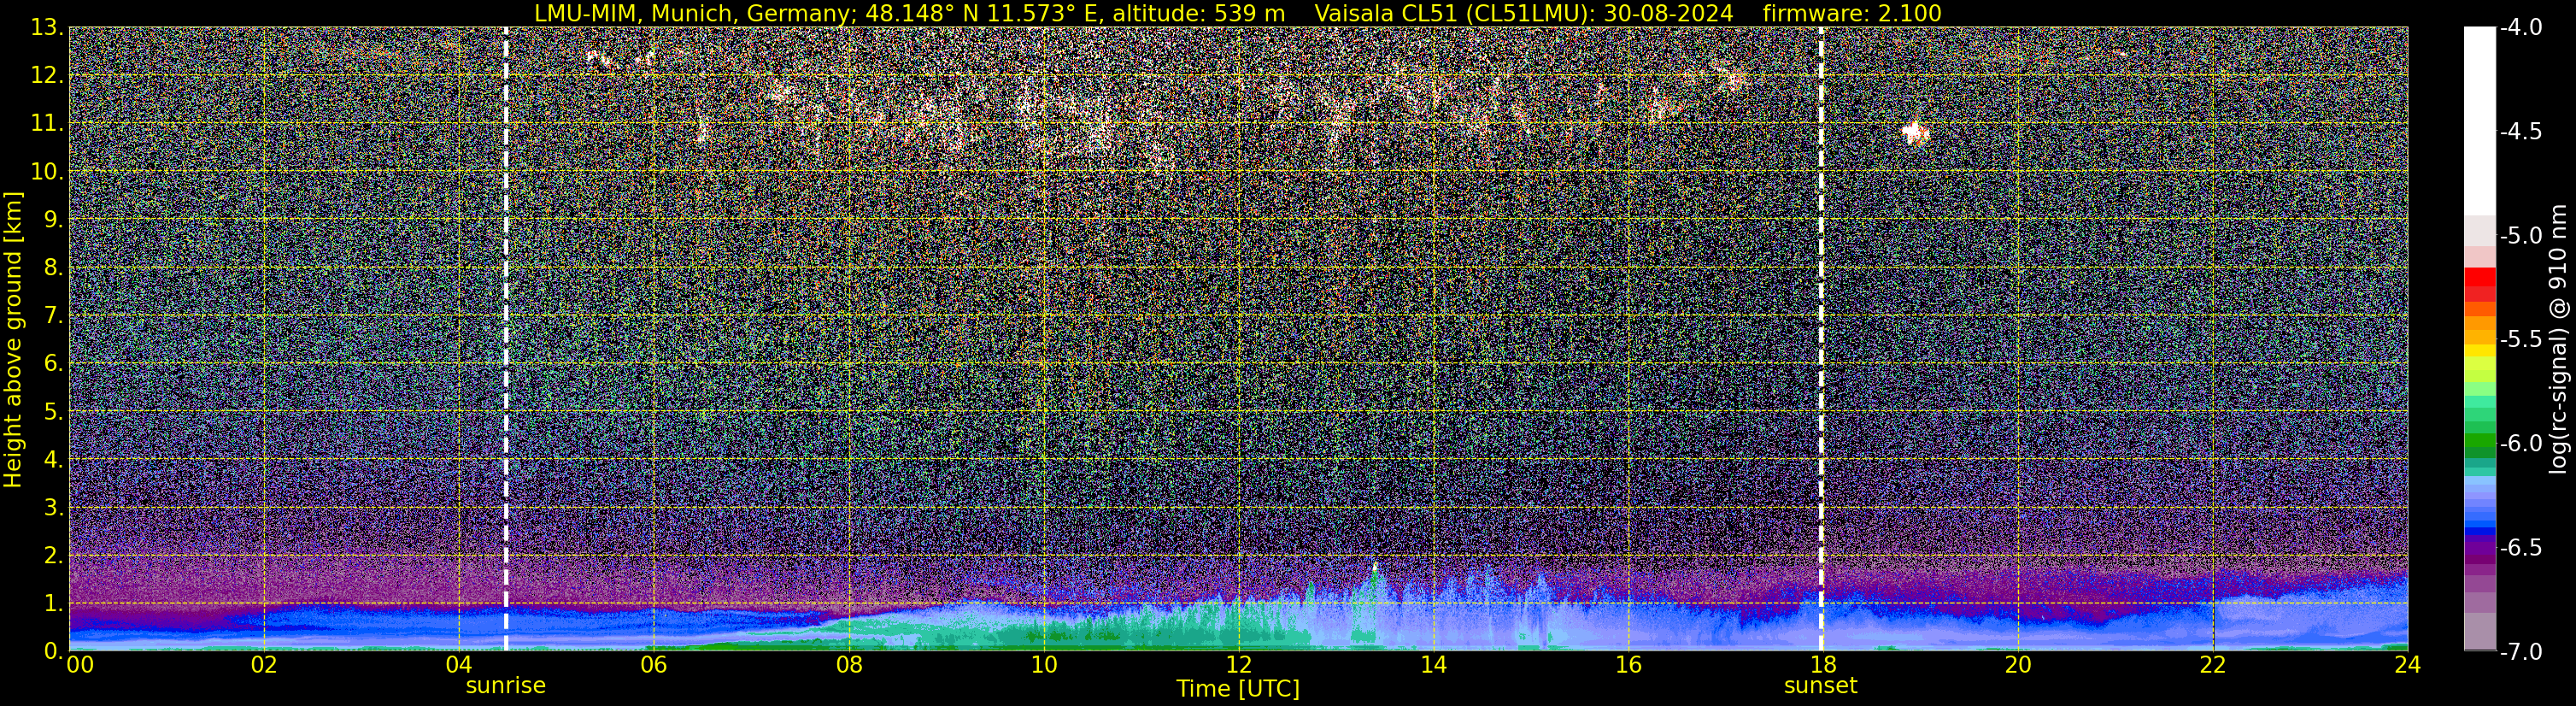The width and height of the screenshot is (2576, 706).
Task: Click the y-axis tick label '3.'
Action: tap(54, 508)
